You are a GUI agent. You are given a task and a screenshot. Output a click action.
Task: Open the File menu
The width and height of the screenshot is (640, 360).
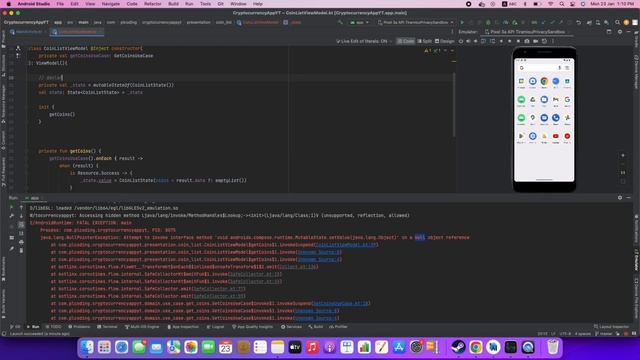click(x=60, y=4)
